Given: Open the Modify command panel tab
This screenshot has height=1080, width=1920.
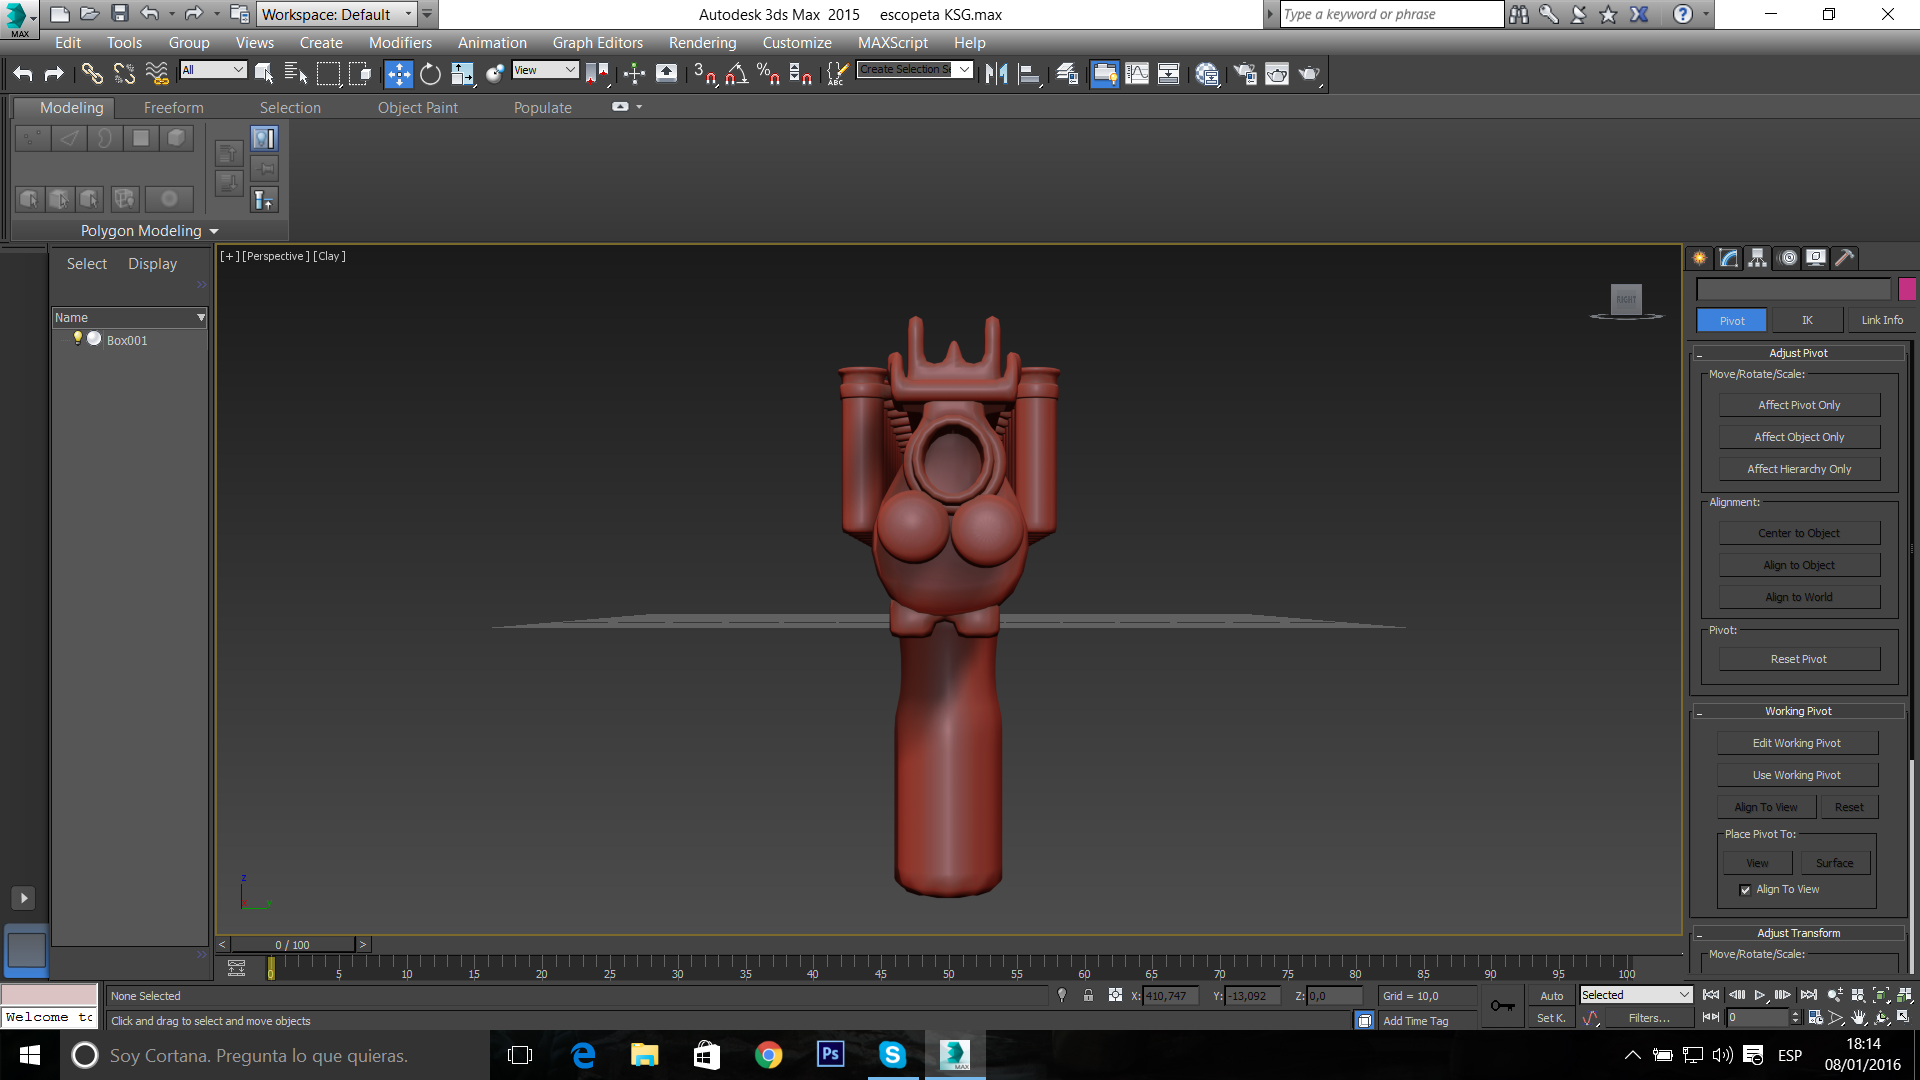Looking at the screenshot, I should coord(1729,258).
